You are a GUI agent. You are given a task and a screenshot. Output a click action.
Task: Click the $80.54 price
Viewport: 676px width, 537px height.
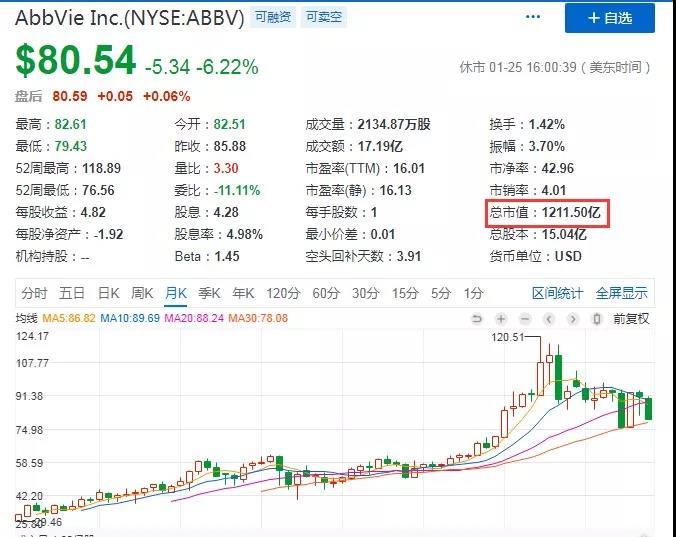point(76,61)
